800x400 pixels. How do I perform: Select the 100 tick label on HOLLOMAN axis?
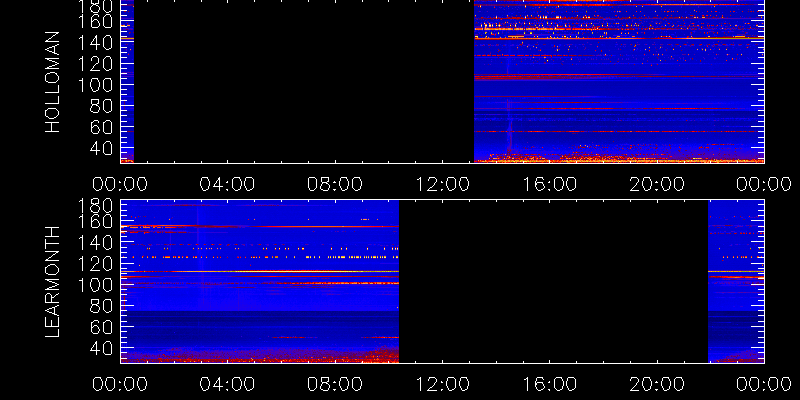click(96, 85)
